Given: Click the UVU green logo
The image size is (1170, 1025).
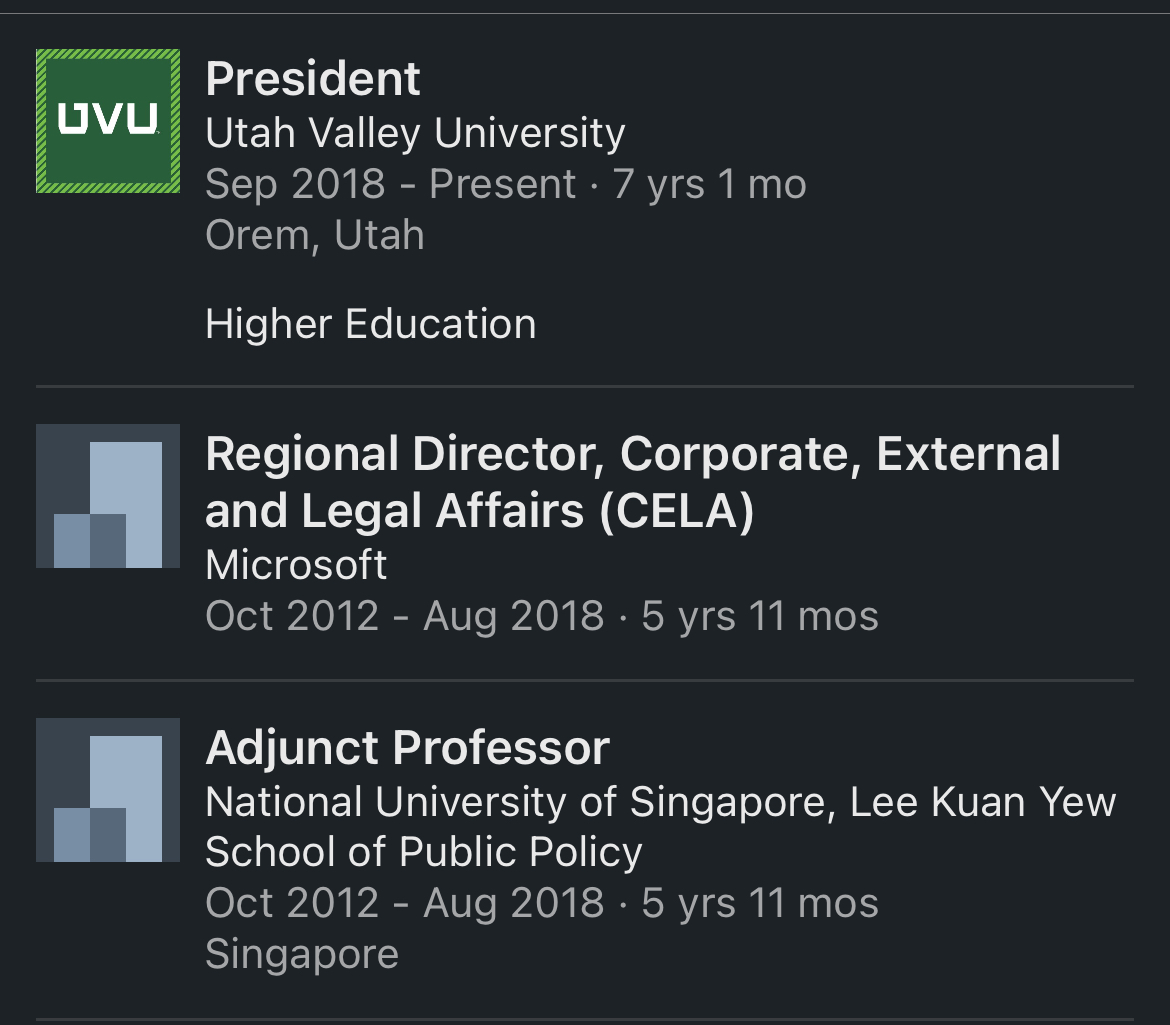Looking at the screenshot, I should pos(108,121).
